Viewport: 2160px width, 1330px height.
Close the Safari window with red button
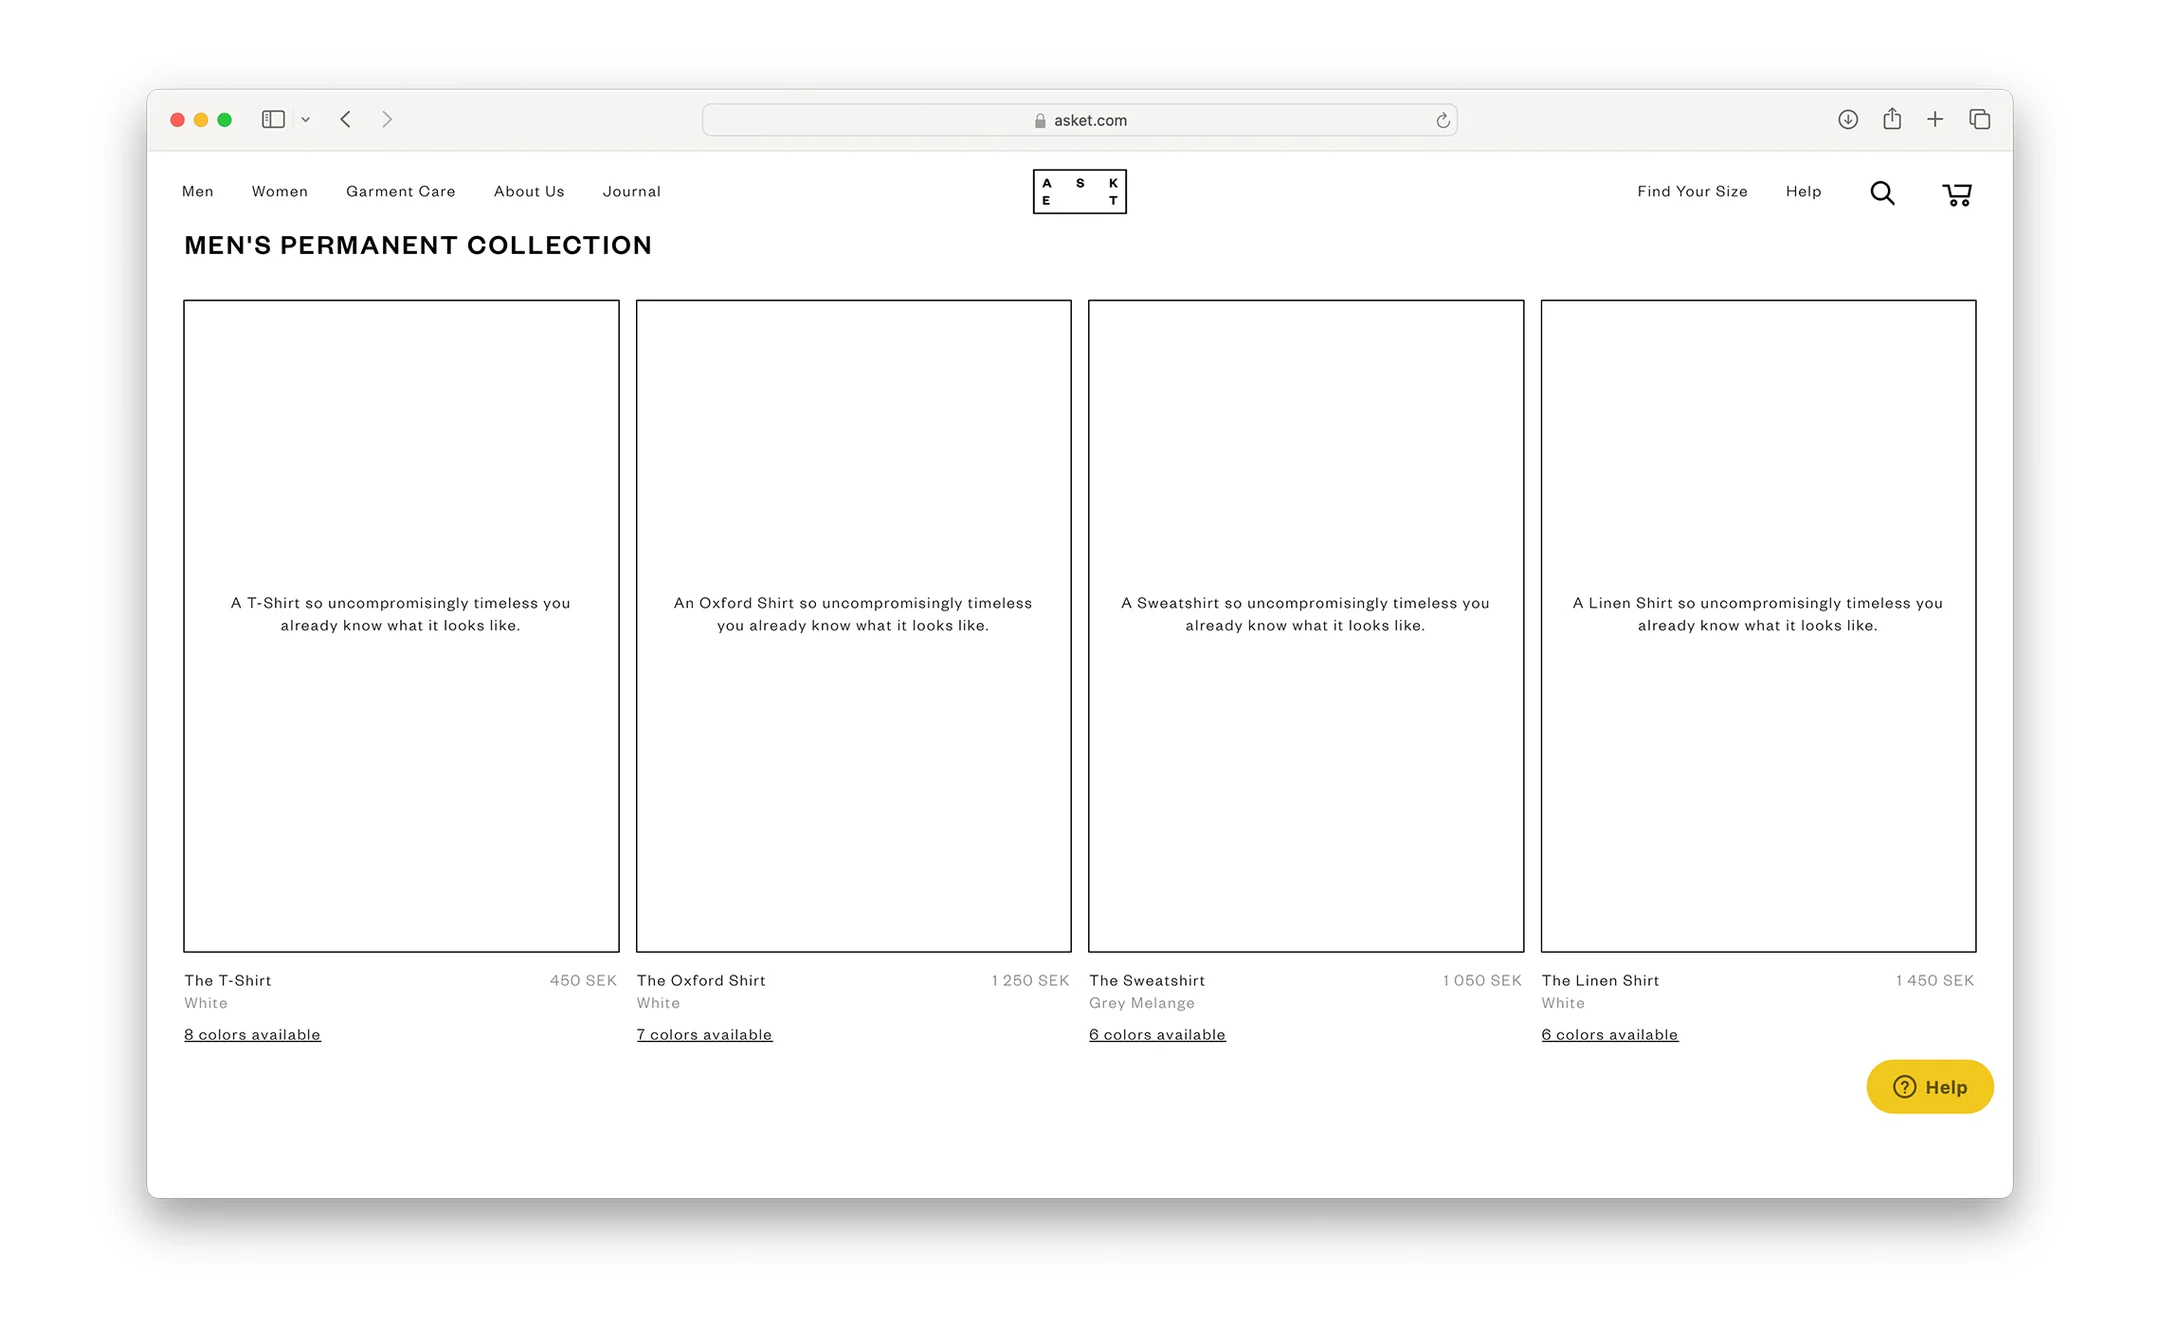point(177,120)
